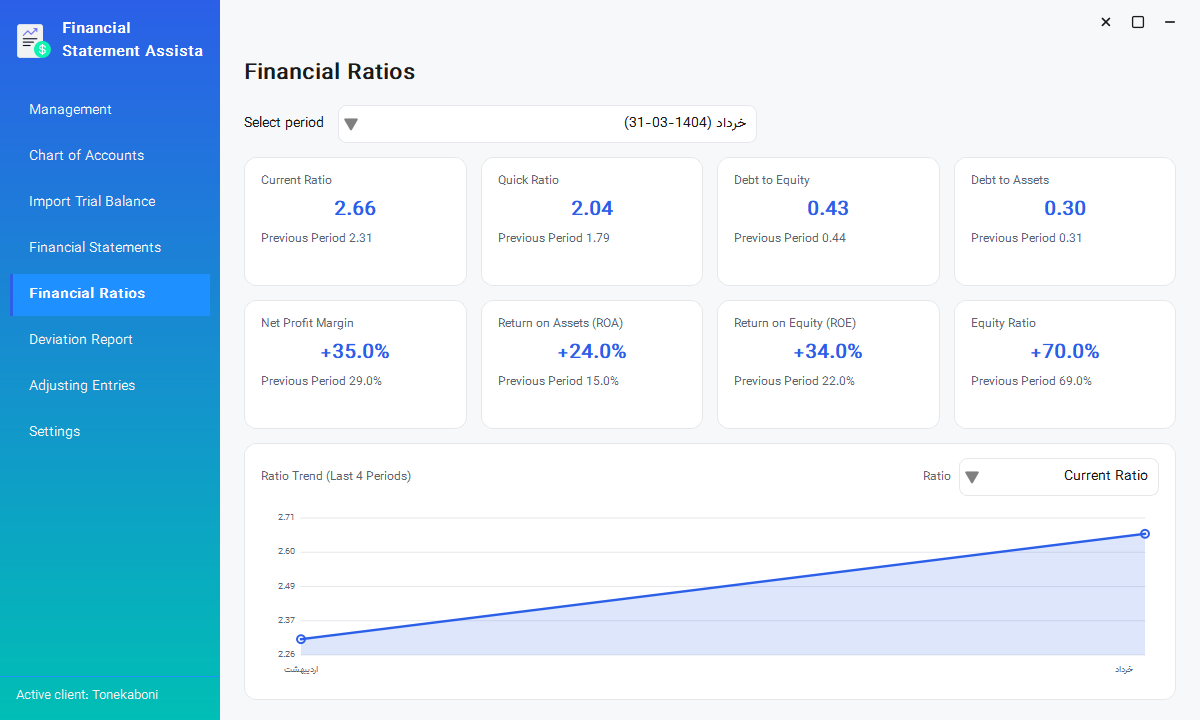Navigate to Financial Statements
Image resolution: width=1200 pixels, height=720 pixels.
(110, 247)
